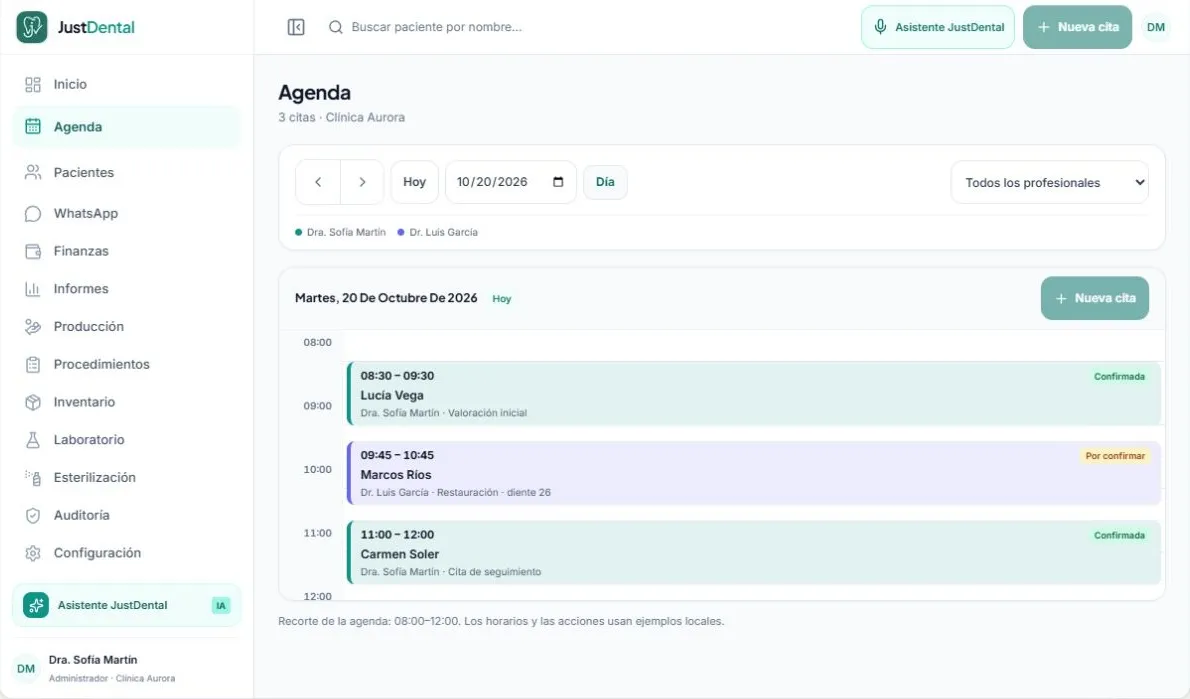1190x699 pixels.
Task: Open Marcos Ríos's 09:45 appointment
Action: coord(754,474)
